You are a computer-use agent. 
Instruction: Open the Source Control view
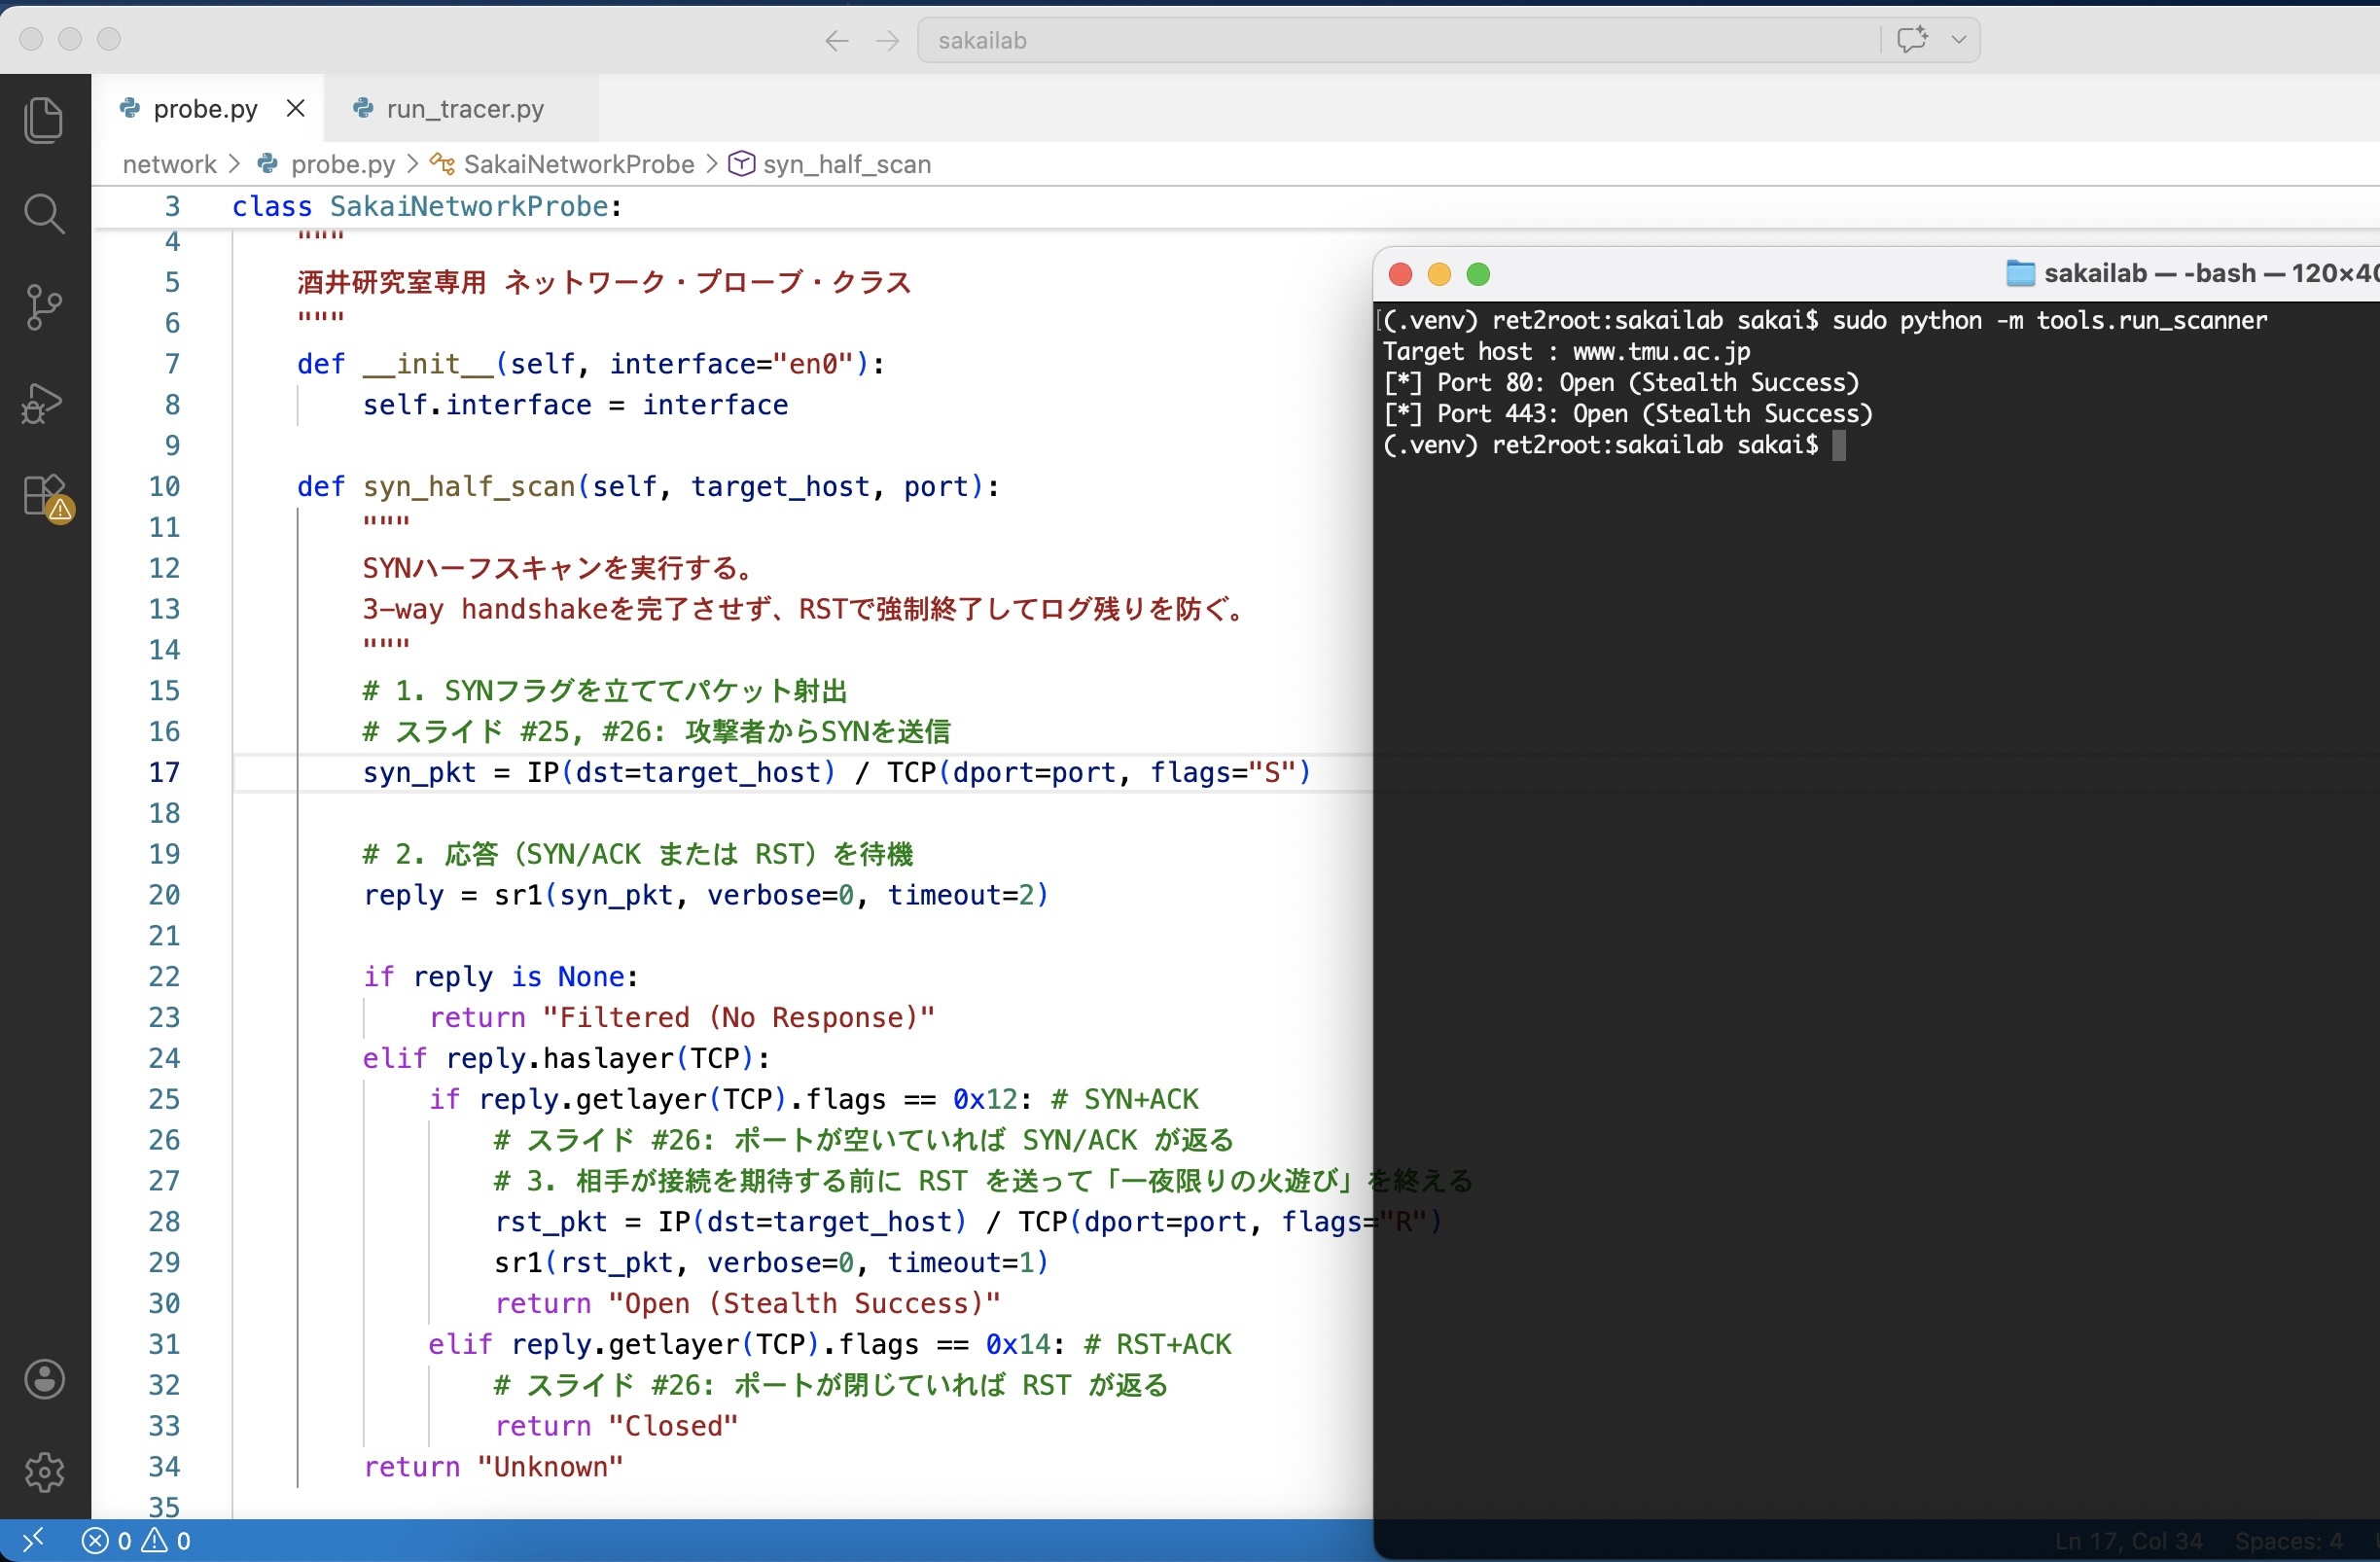(43, 307)
